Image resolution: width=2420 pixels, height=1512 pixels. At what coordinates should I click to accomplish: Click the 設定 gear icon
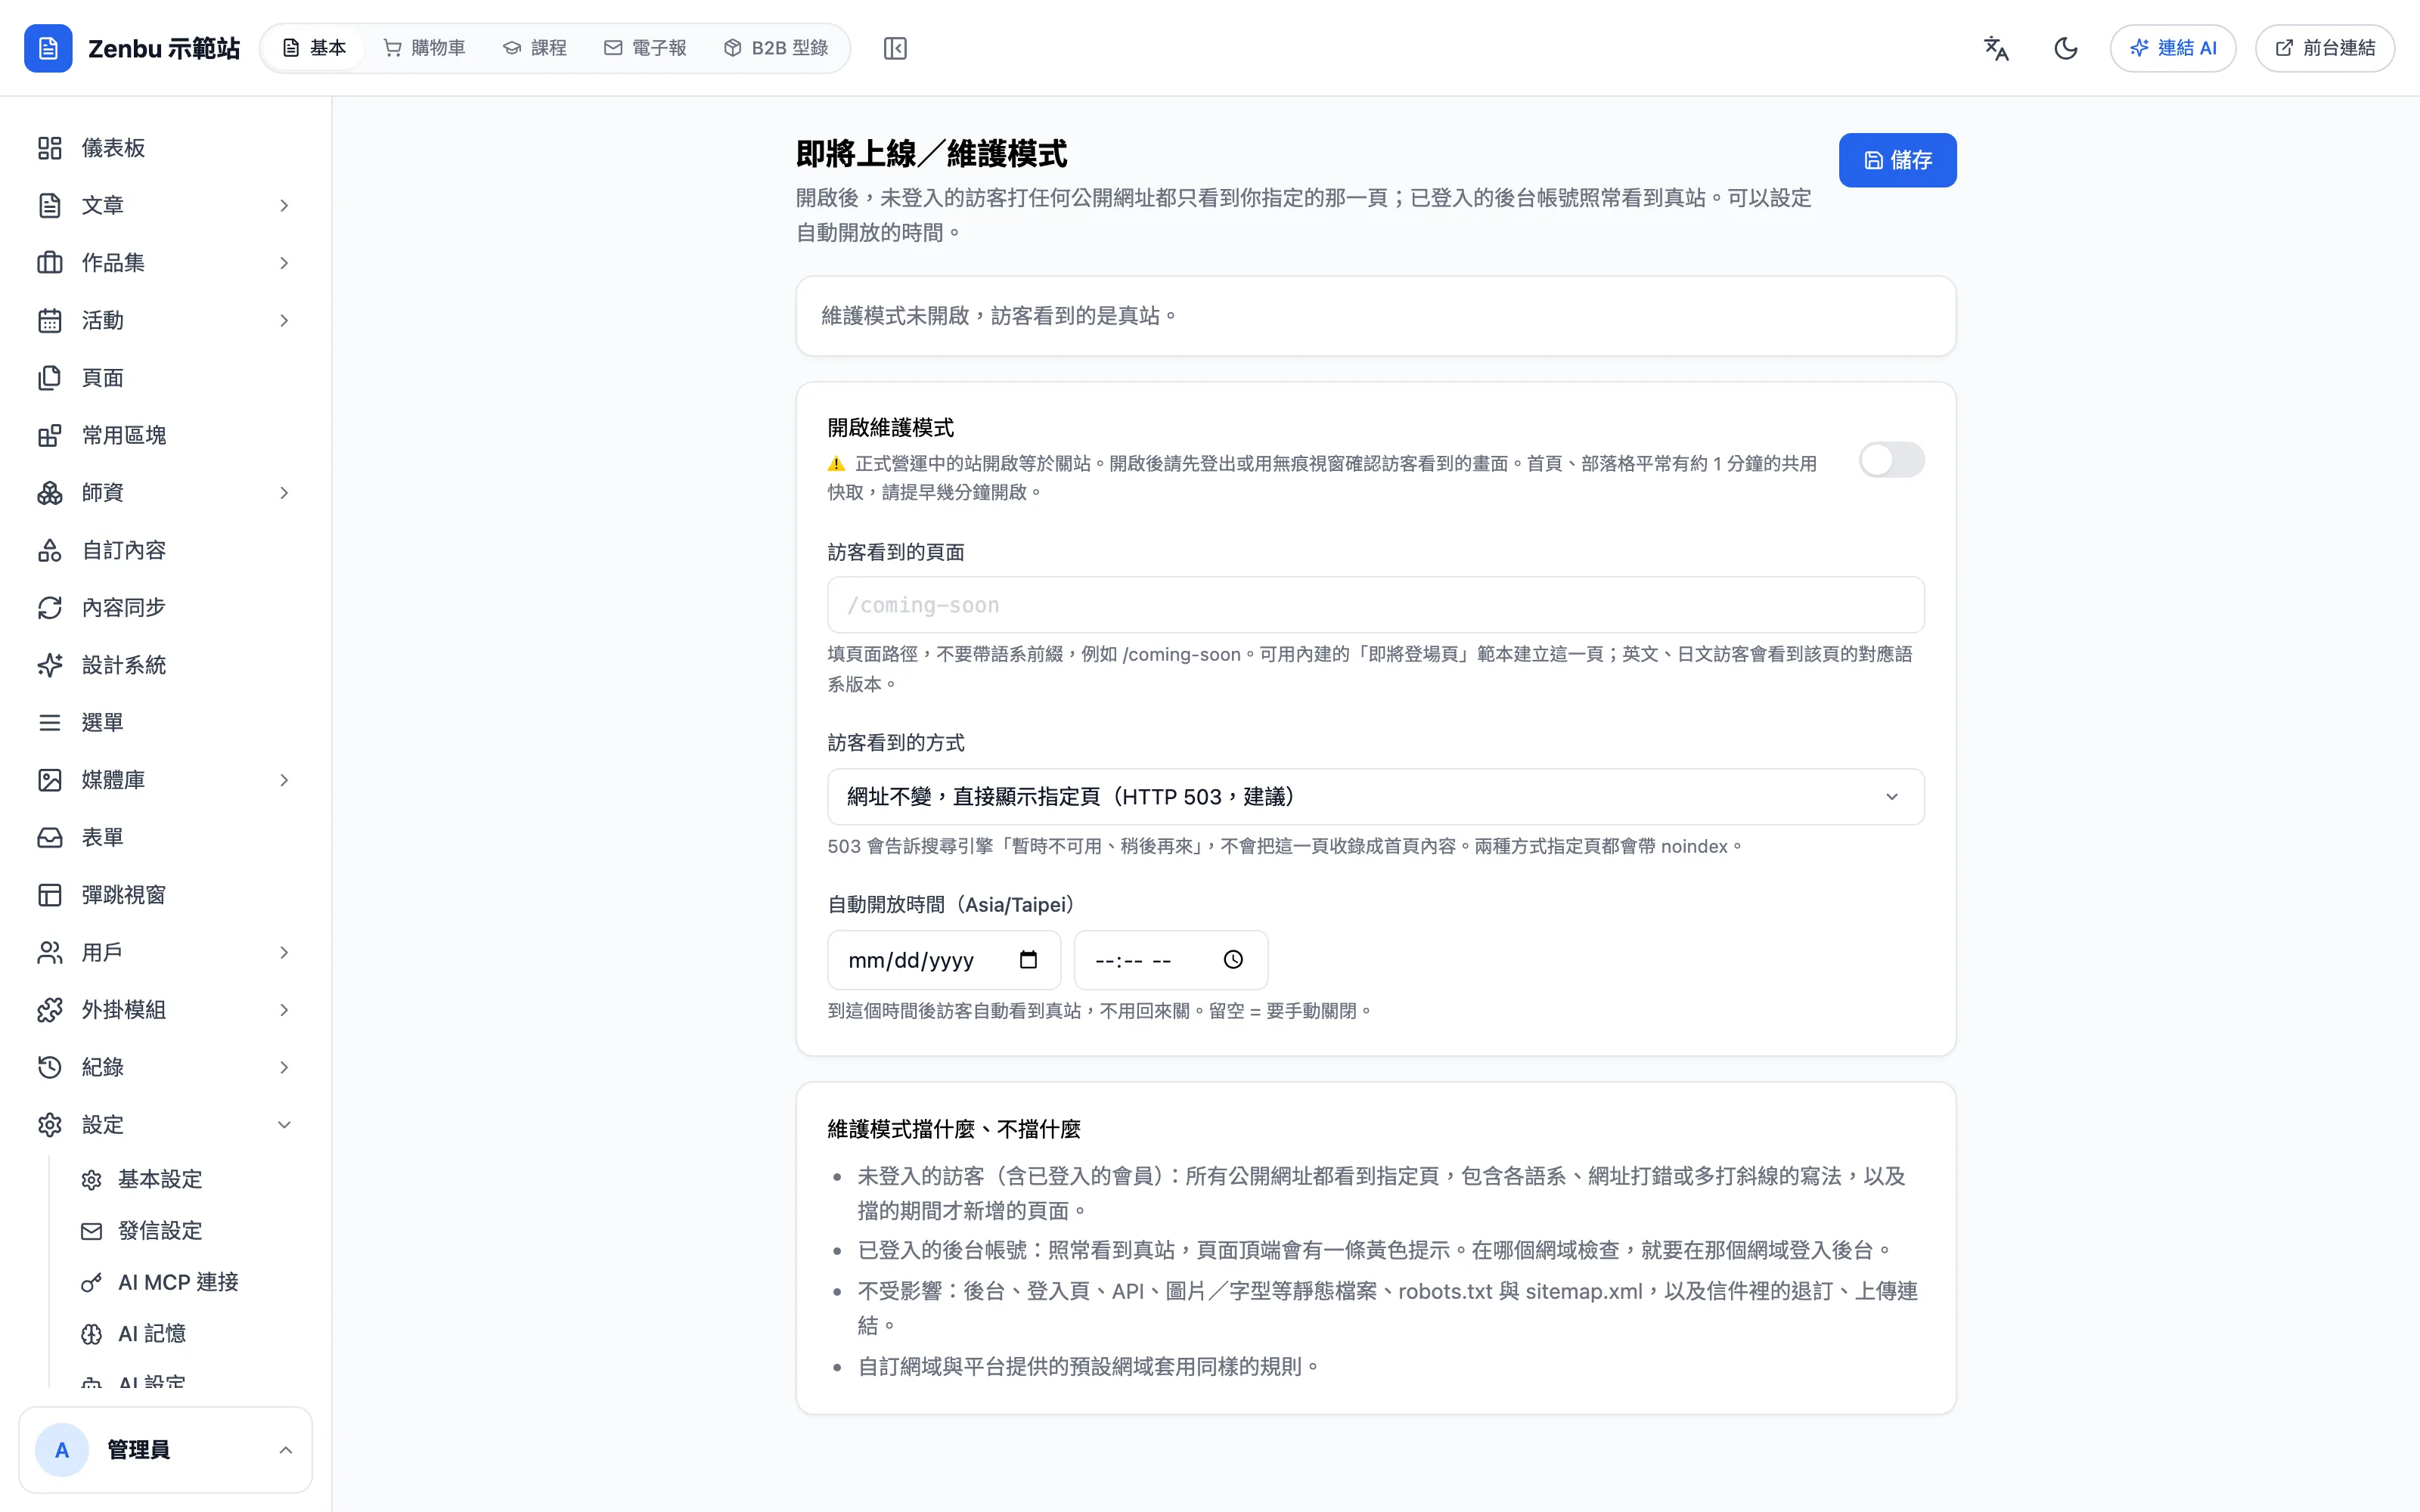tap(50, 1125)
